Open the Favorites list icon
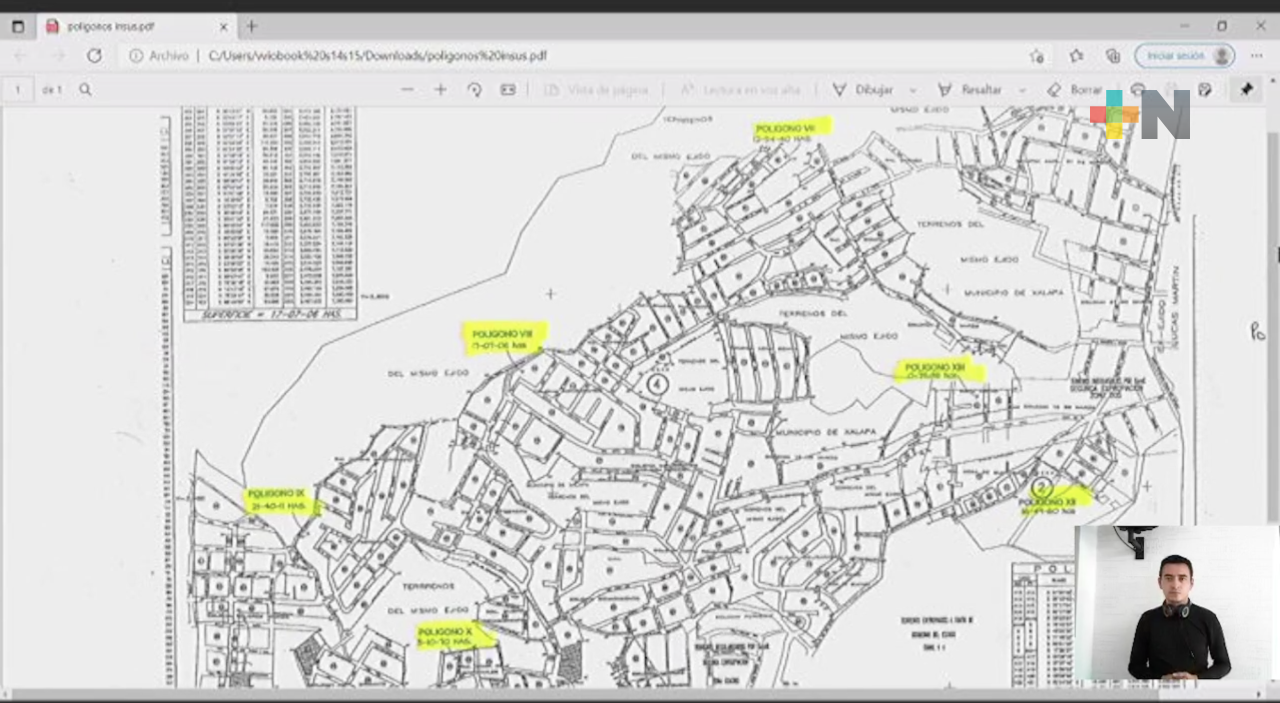The width and height of the screenshot is (1280, 703). click(1076, 56)
